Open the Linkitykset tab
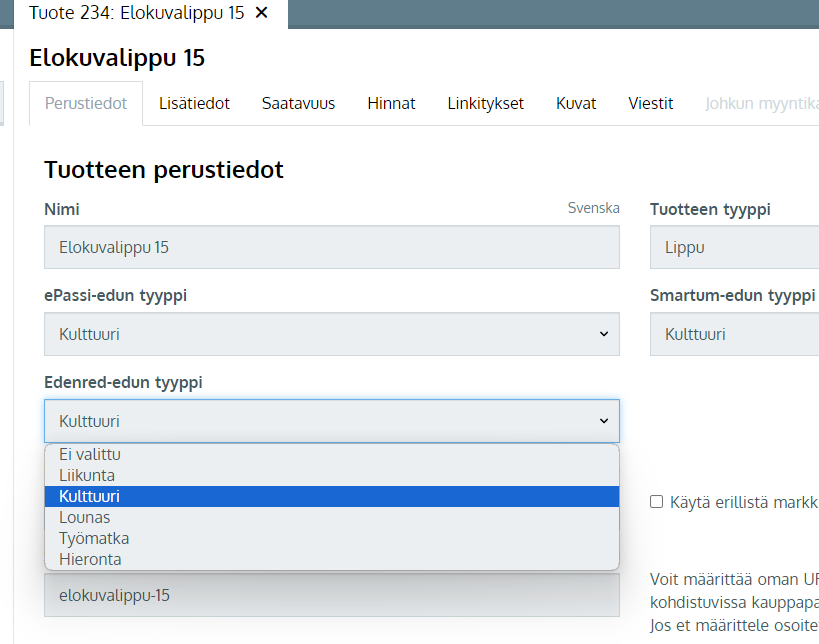The image size is (819, 644). tap(485, 103)
